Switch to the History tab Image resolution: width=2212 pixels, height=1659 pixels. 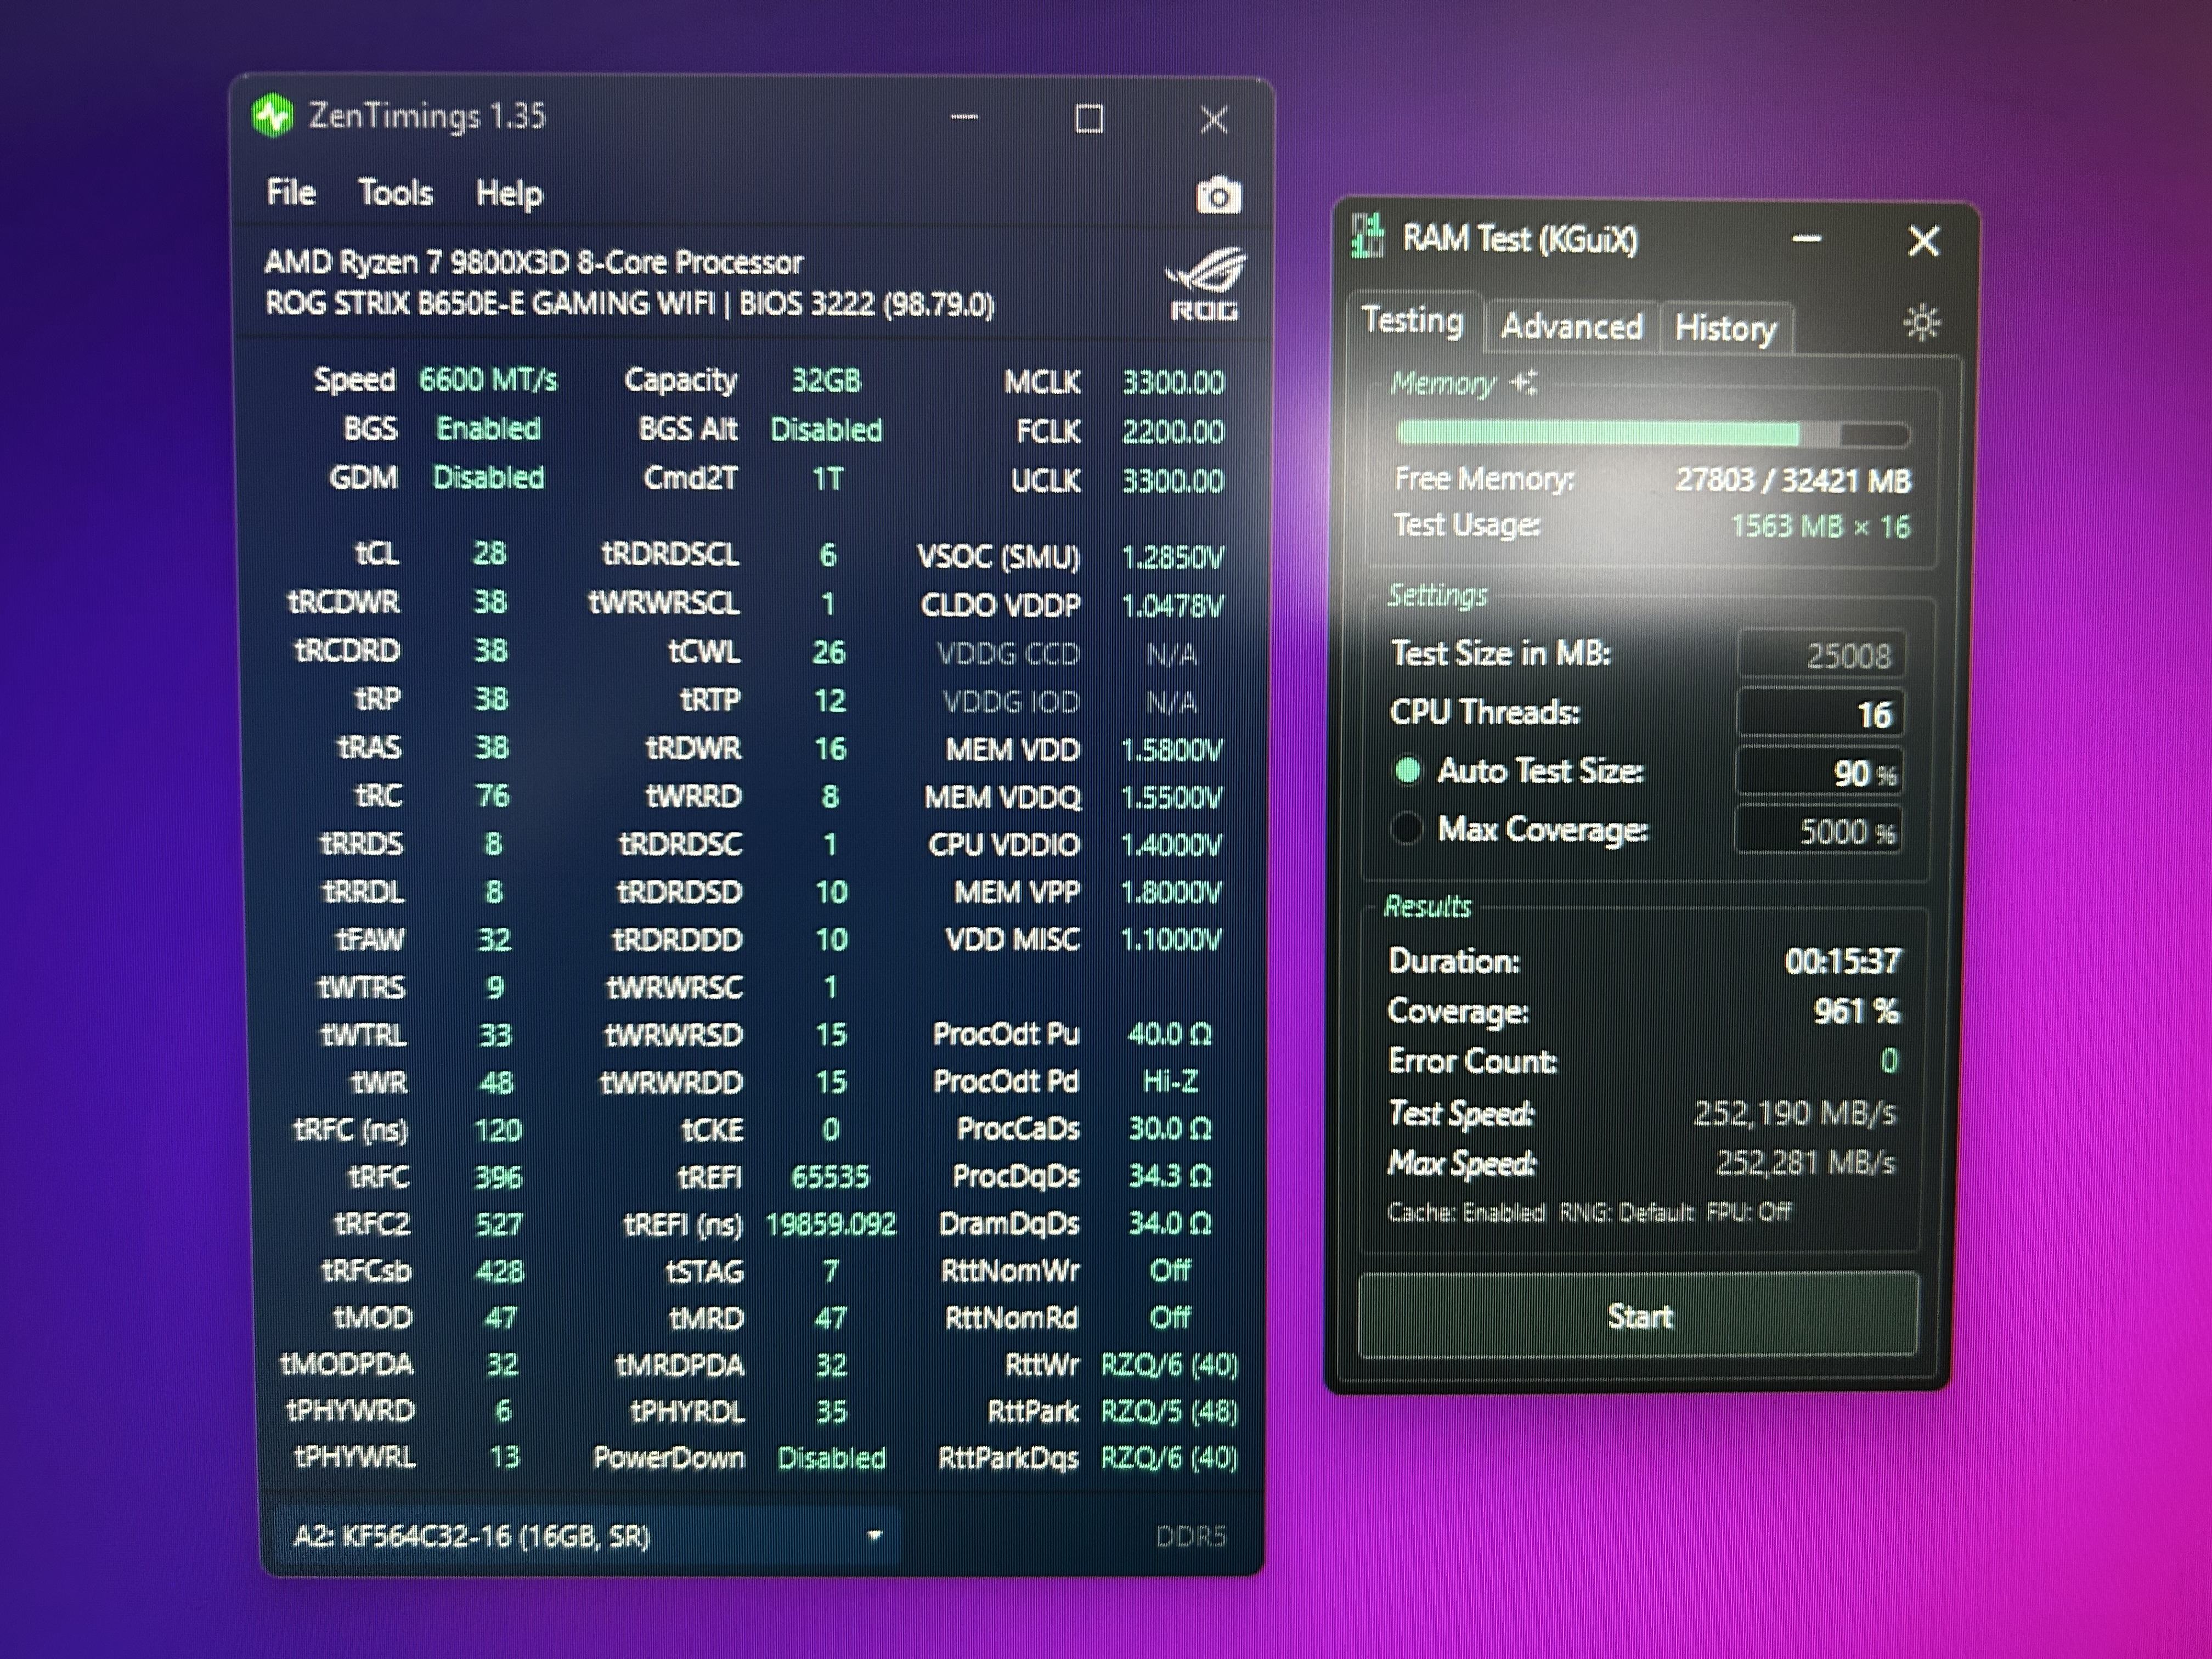tap(1725, 328)
